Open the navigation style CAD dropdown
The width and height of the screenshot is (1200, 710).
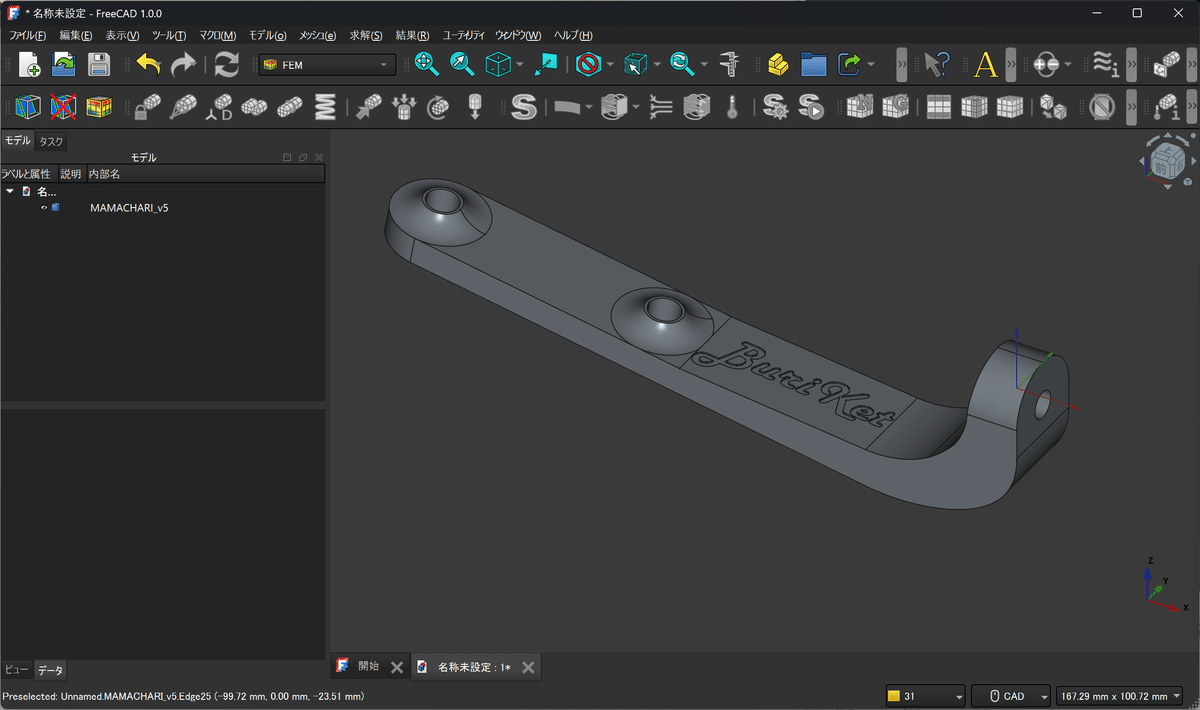point(1011,696)
